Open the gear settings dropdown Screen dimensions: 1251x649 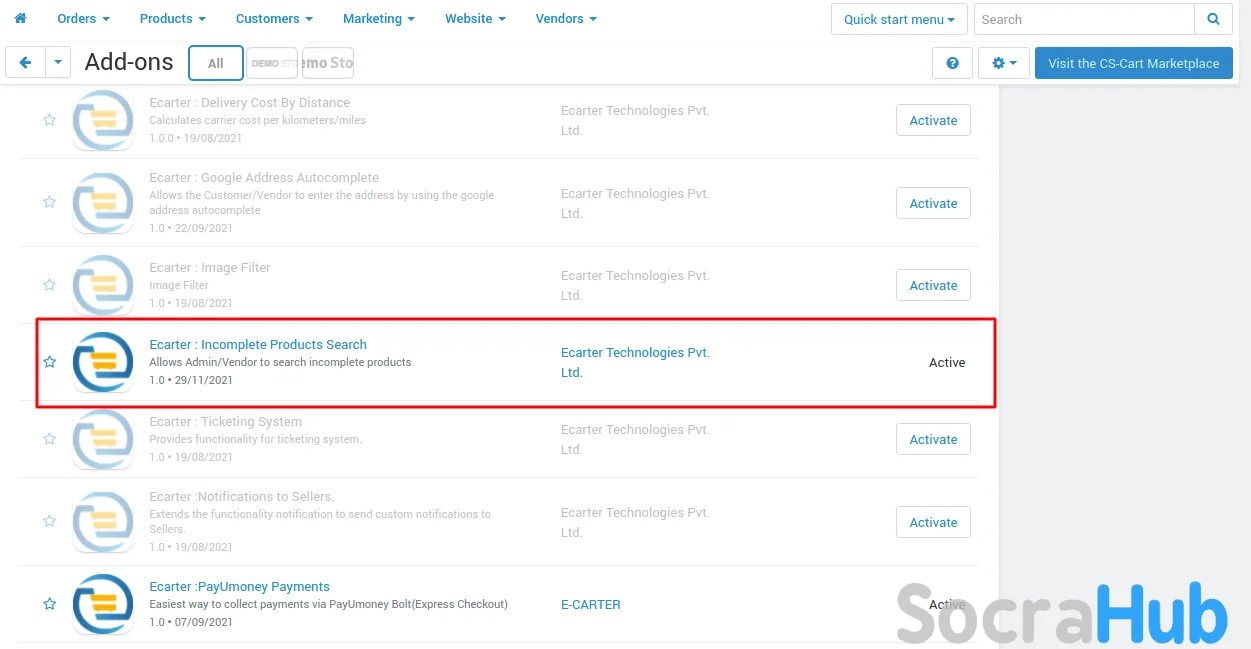tap(1003, 63)
